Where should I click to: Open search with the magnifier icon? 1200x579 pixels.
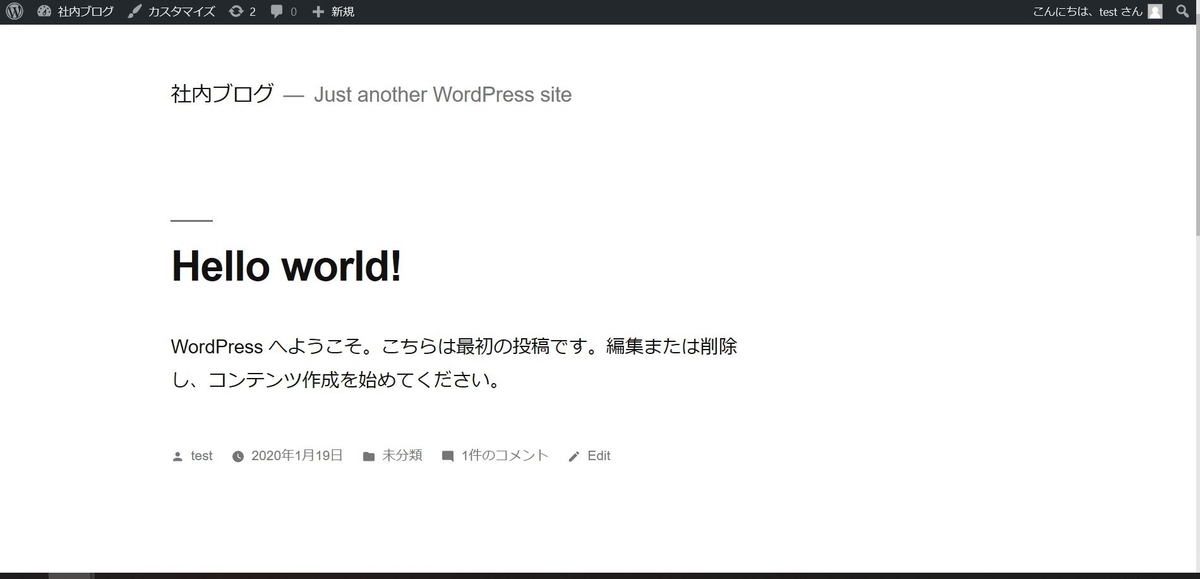1182,11
